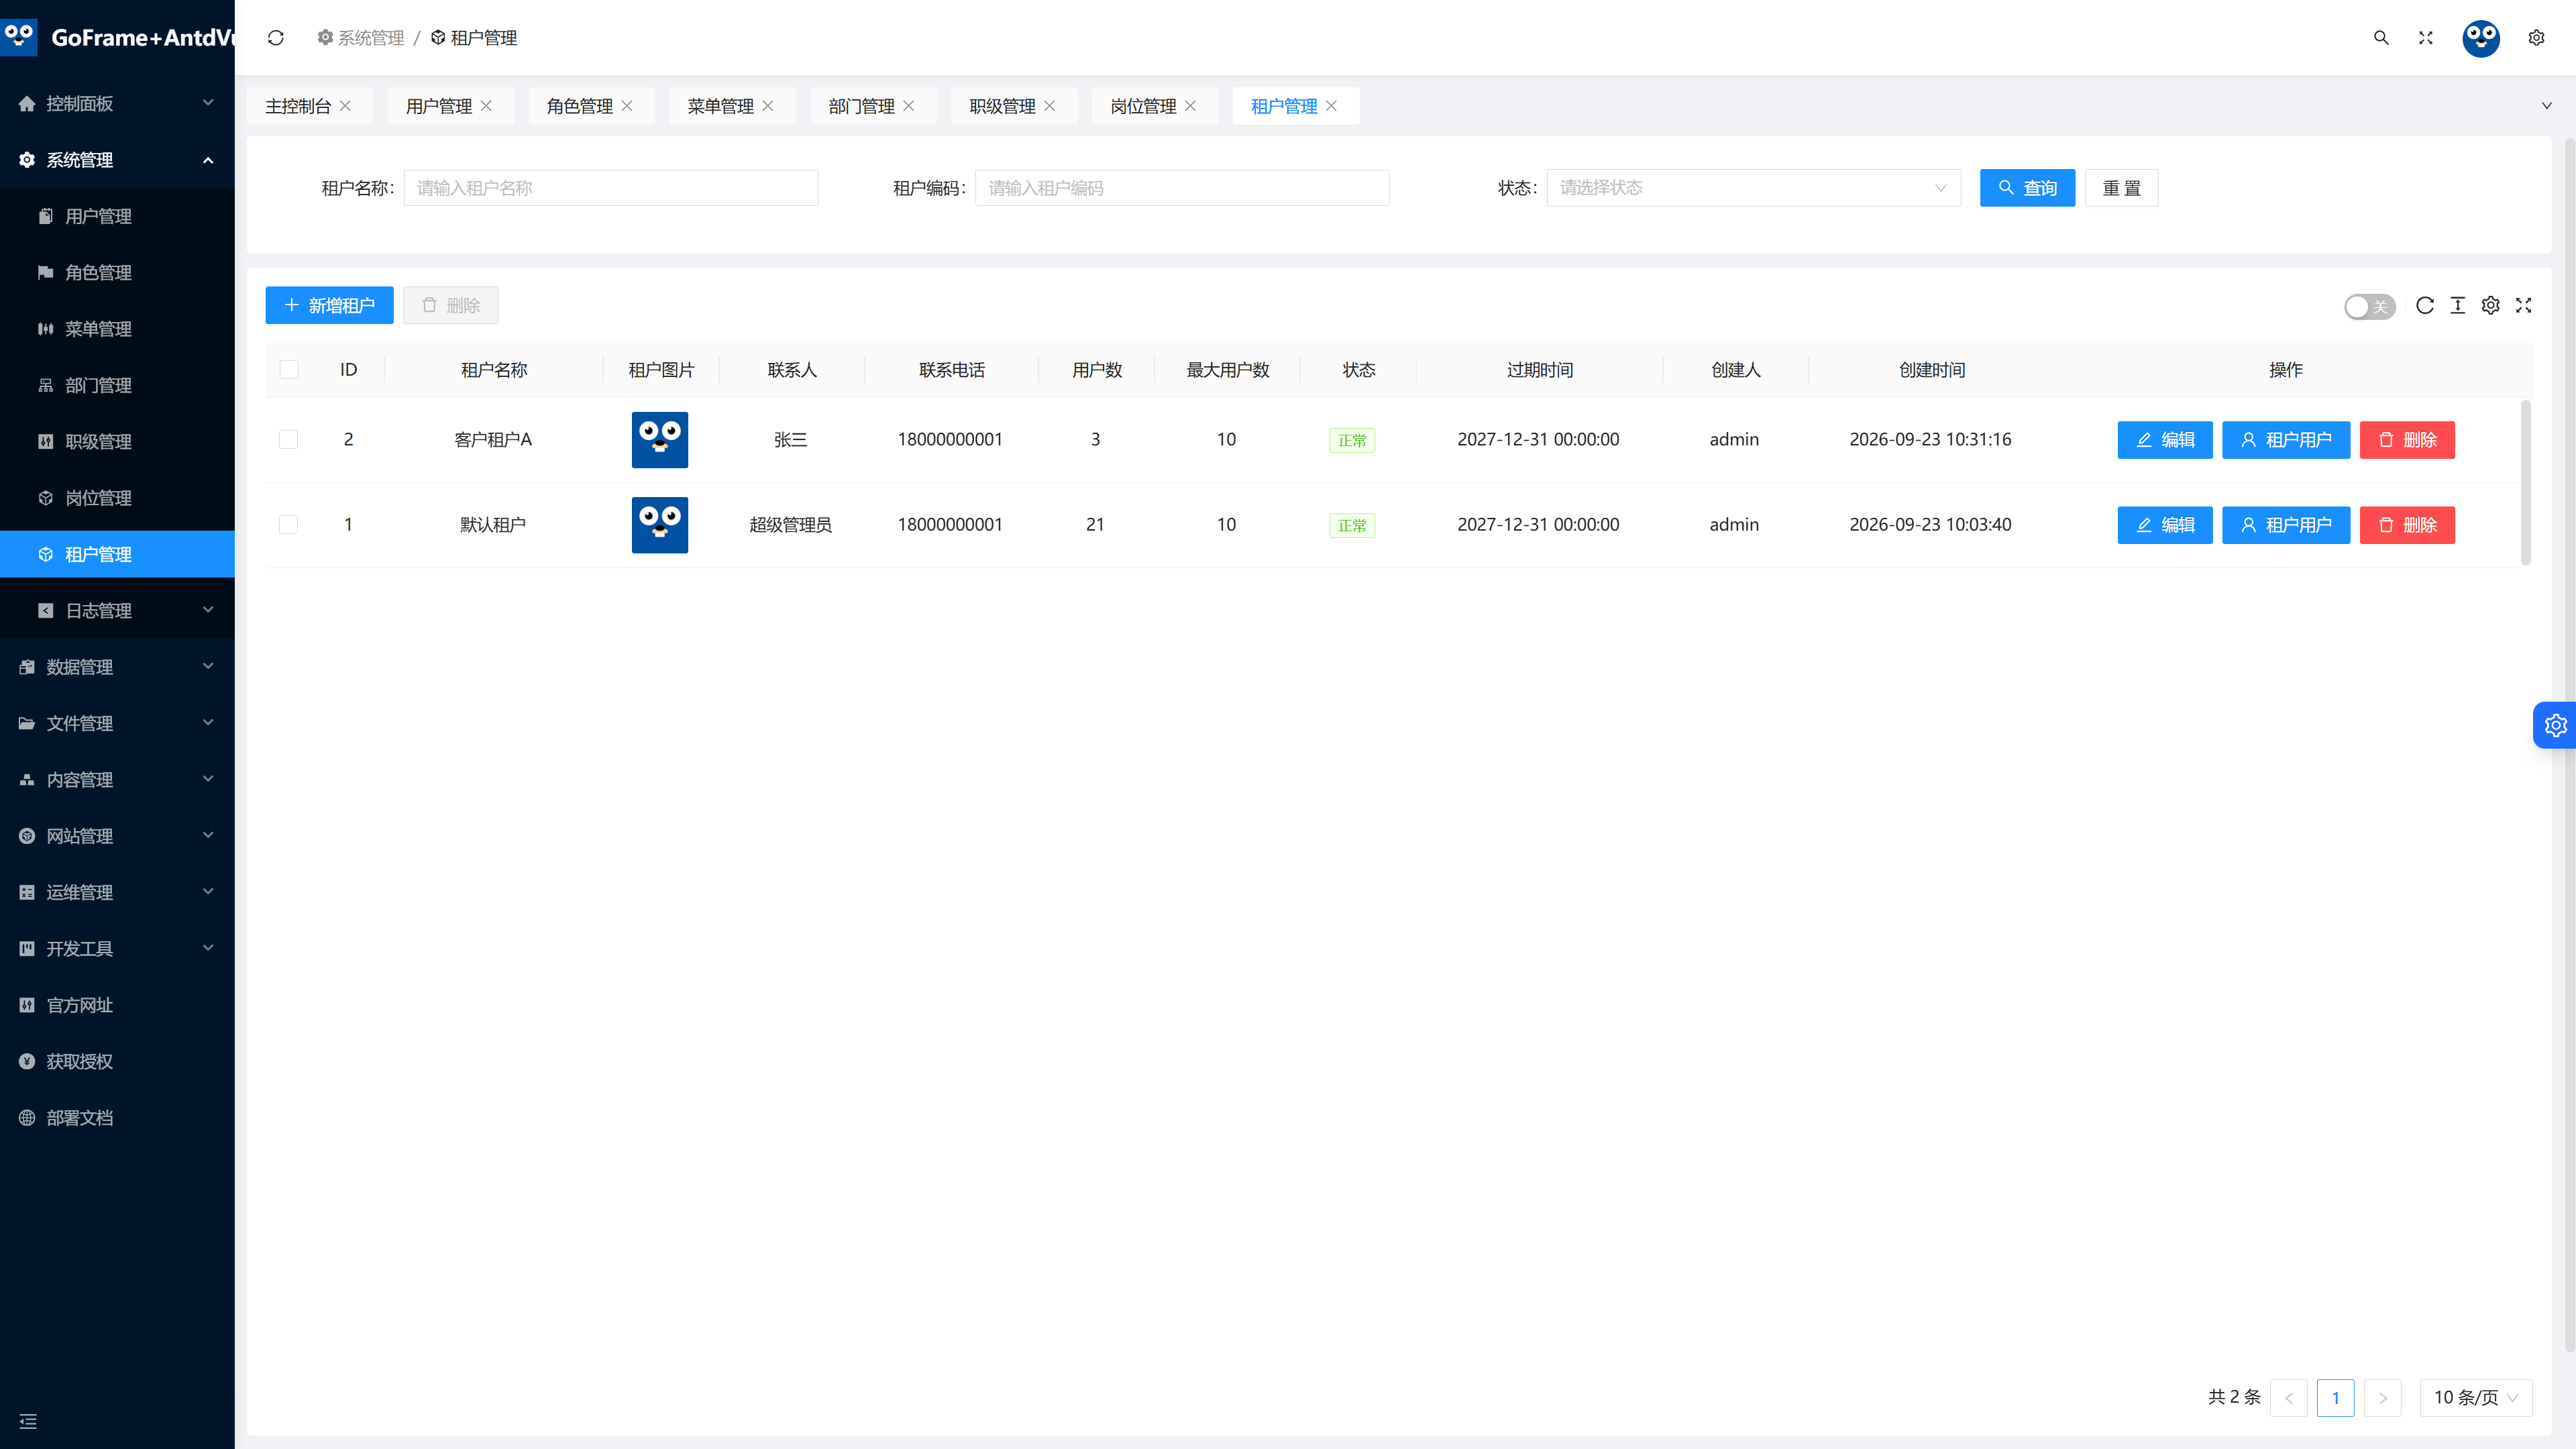Screen dimensions: 2576x1449
Task: Open the floating theme settings gear button
Action: 2555,725
